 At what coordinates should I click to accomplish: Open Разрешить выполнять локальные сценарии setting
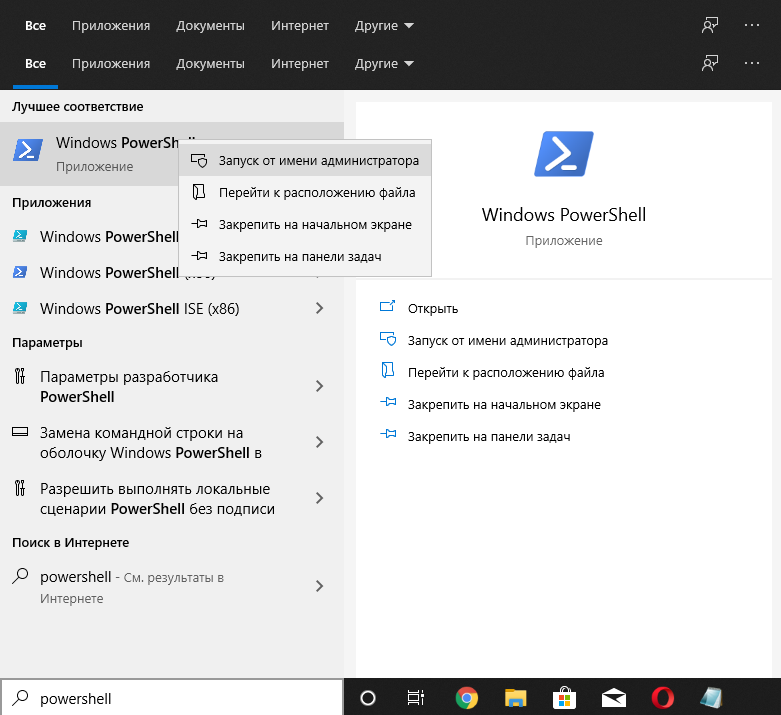click(x=172, y=498)
